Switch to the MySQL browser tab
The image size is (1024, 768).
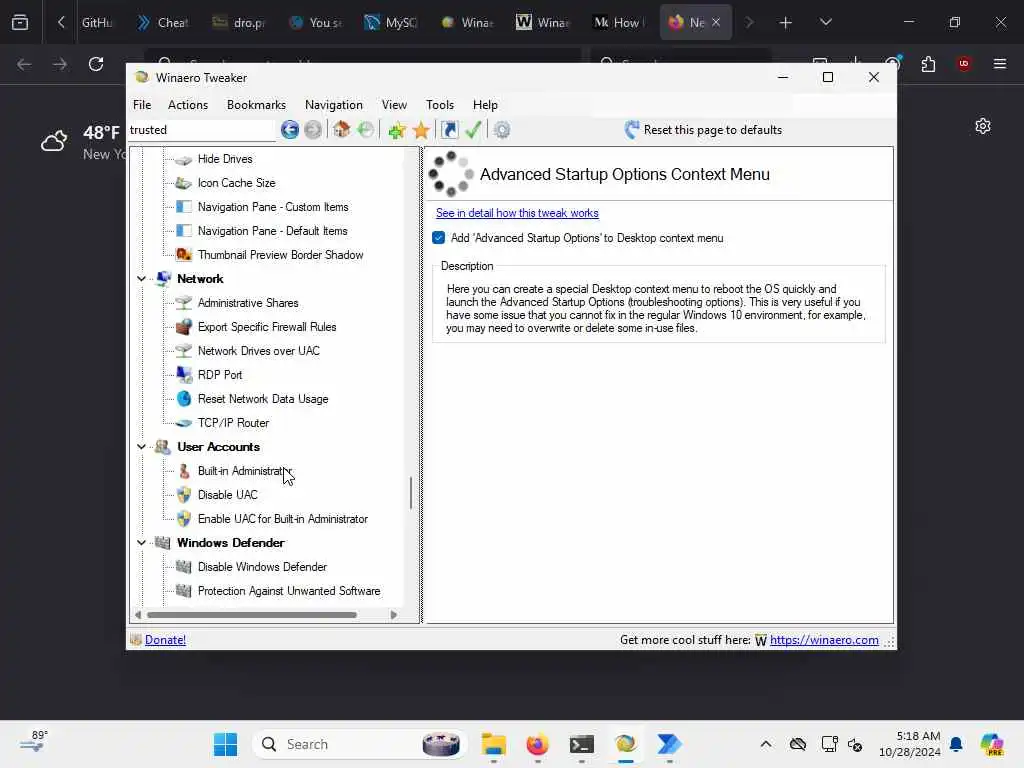(x=392, y=22)
